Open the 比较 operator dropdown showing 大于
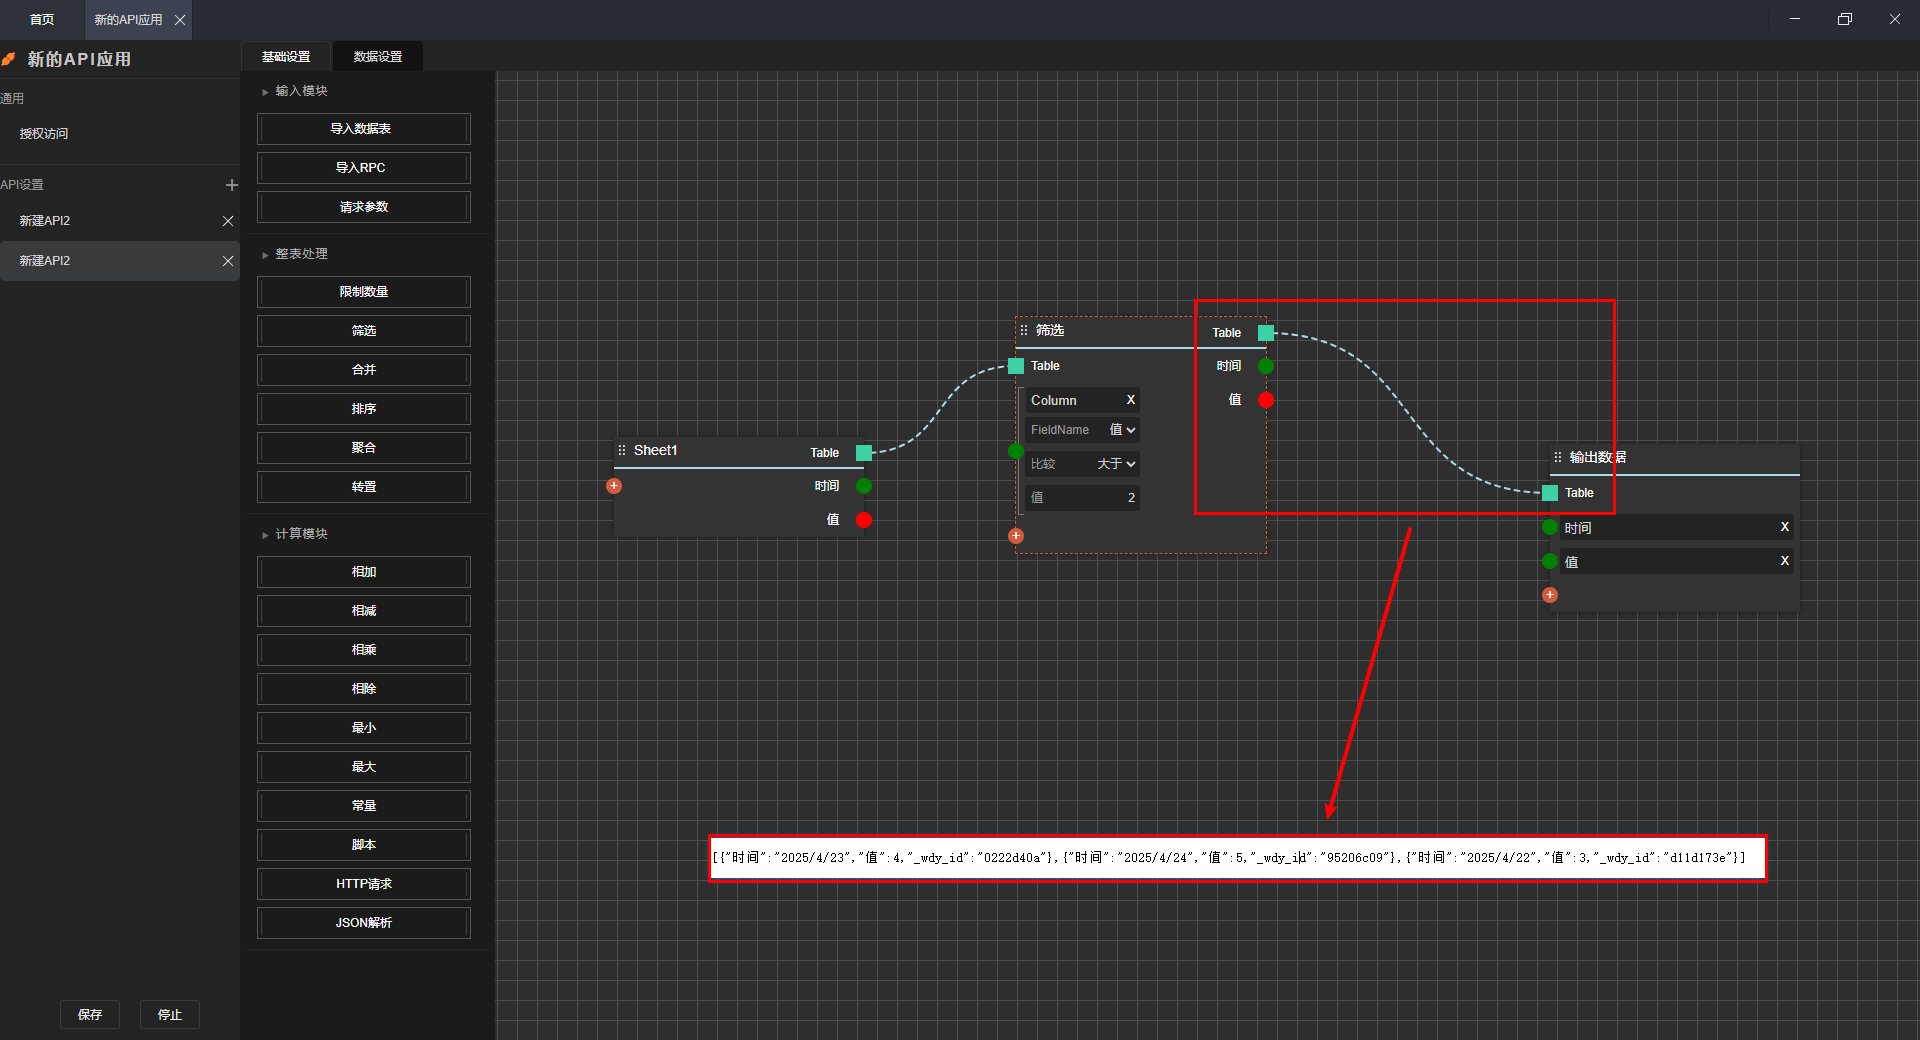The height and width of the screenshot is (1040, 1920). [1116, 464]
